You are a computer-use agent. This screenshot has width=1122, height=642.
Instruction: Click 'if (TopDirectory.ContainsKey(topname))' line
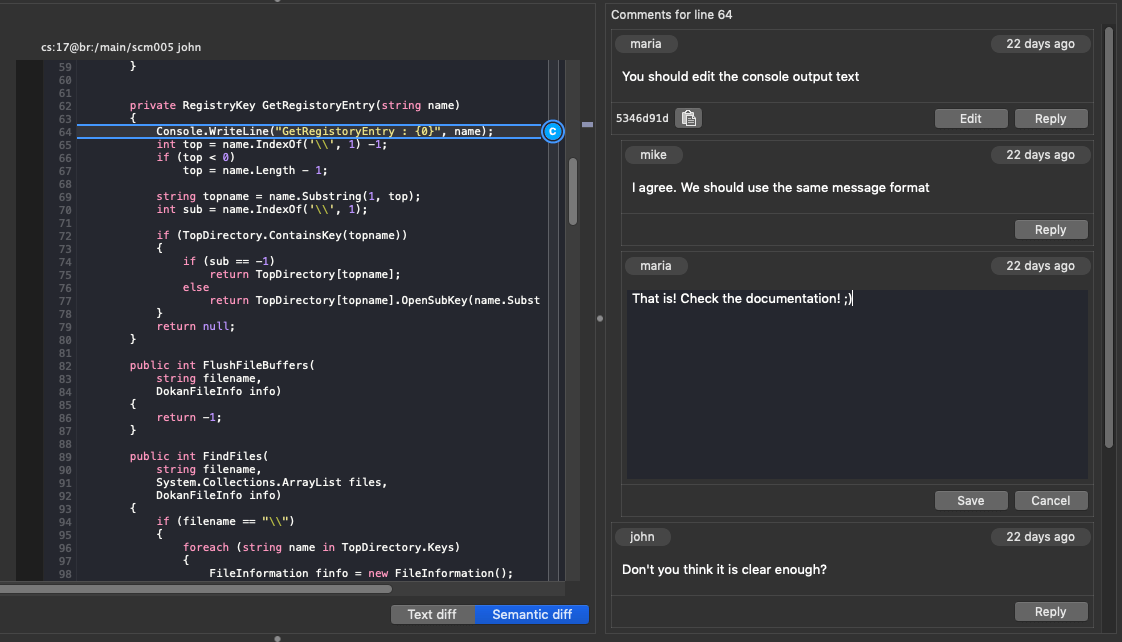(281, 235)
